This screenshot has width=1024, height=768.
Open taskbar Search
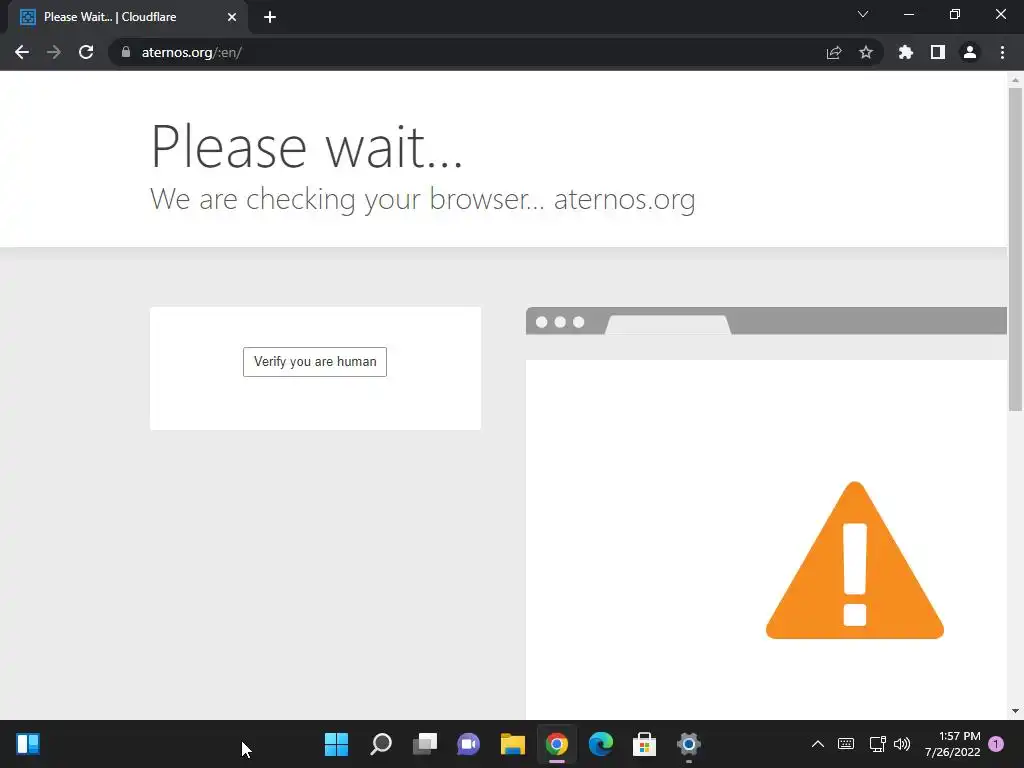pyautogui.click(x=381, y=744)
